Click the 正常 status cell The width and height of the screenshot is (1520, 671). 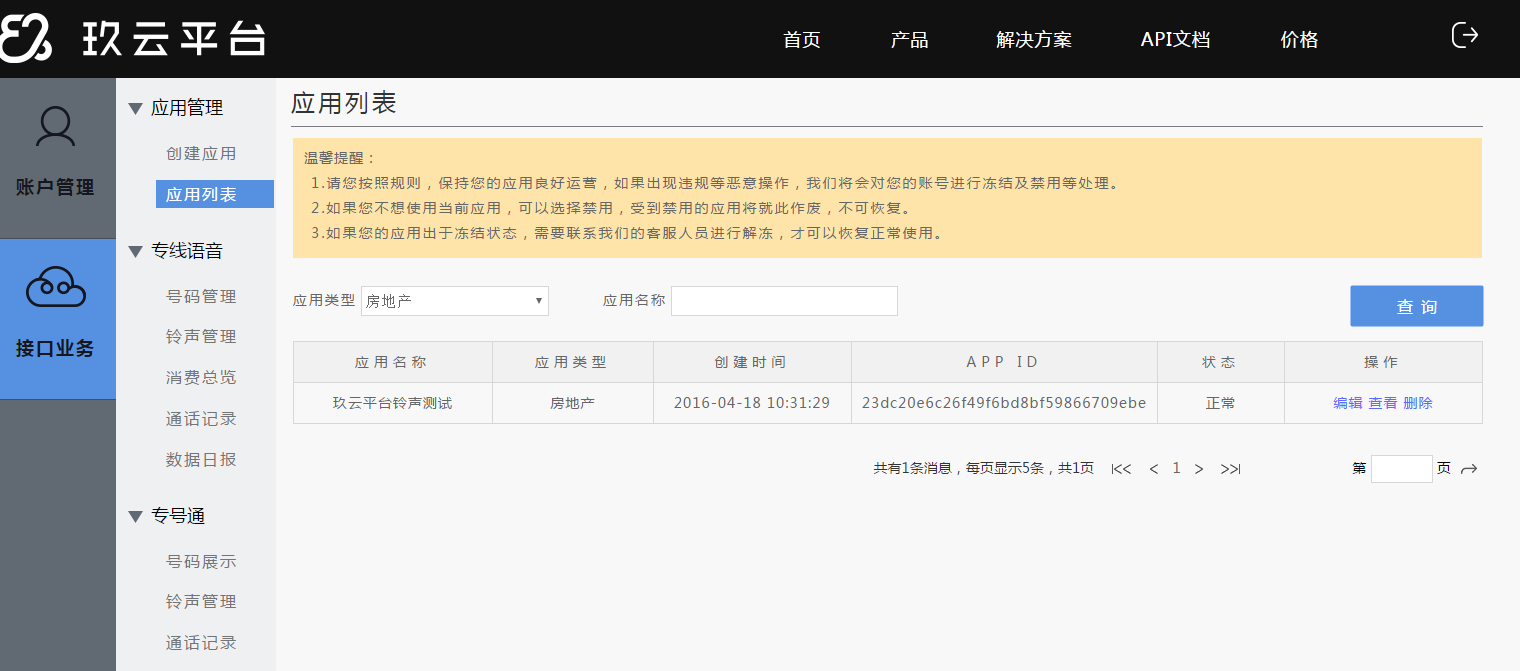(1220, 403)
